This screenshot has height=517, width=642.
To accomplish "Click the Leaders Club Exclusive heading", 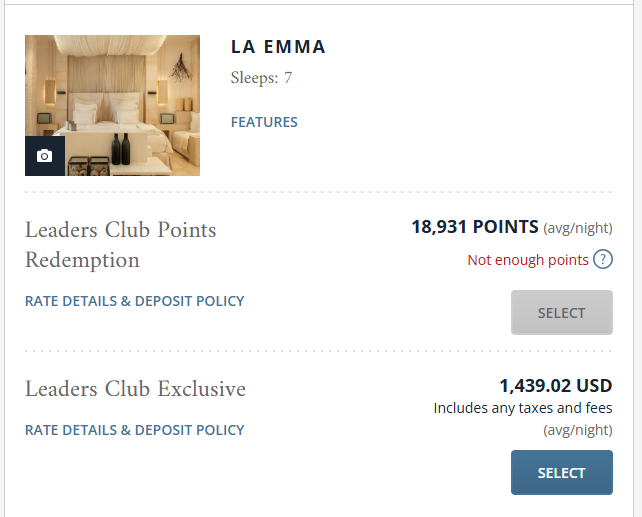I will coord(136,388).
